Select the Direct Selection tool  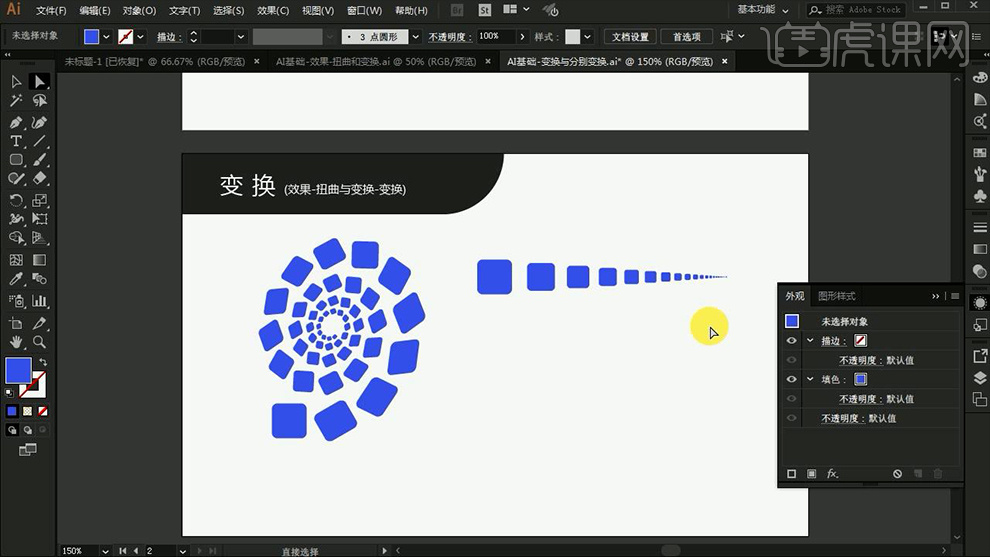point(39,81)
